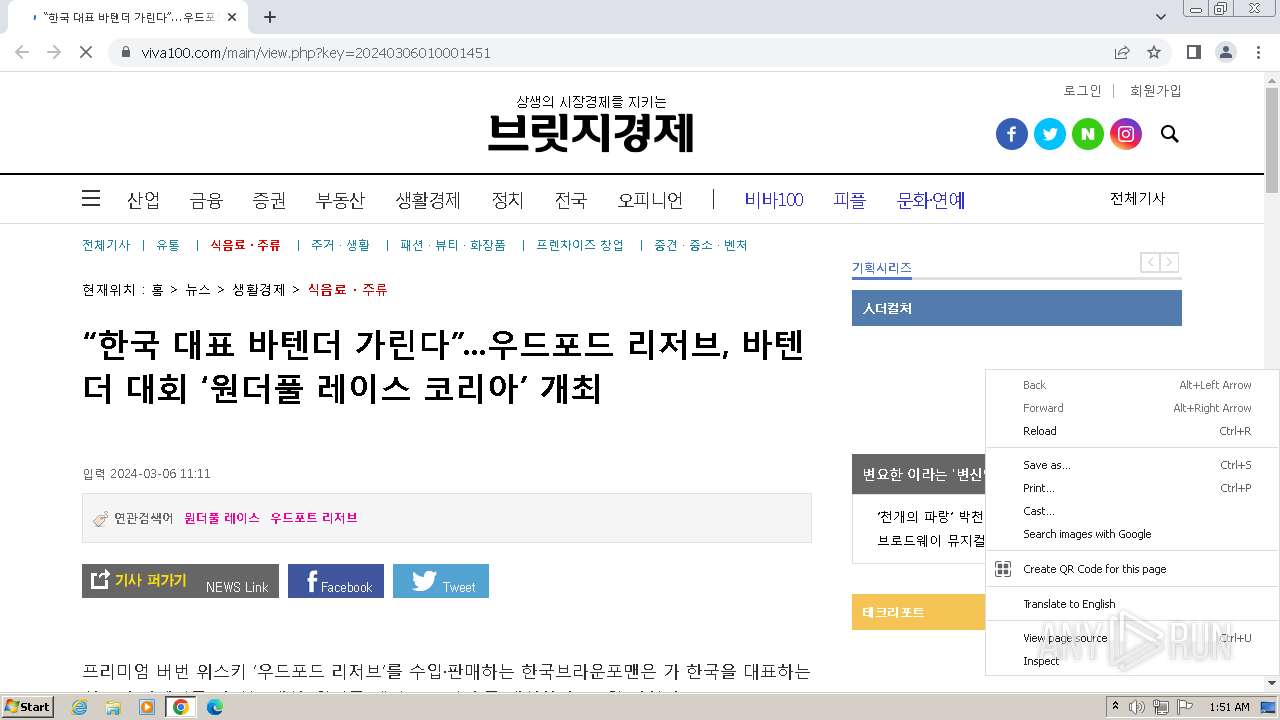Choose Translate to English
This screenshot has width=1280, height=720.
pyautogui.click(x=1132, y=604)
